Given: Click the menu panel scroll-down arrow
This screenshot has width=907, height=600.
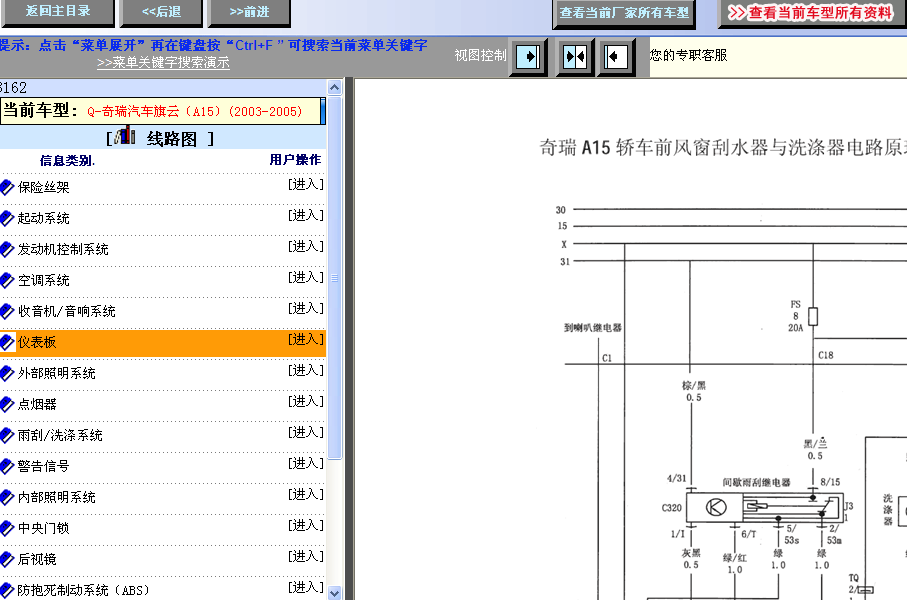Looking at the screenshot, I should tap(334, 593).
